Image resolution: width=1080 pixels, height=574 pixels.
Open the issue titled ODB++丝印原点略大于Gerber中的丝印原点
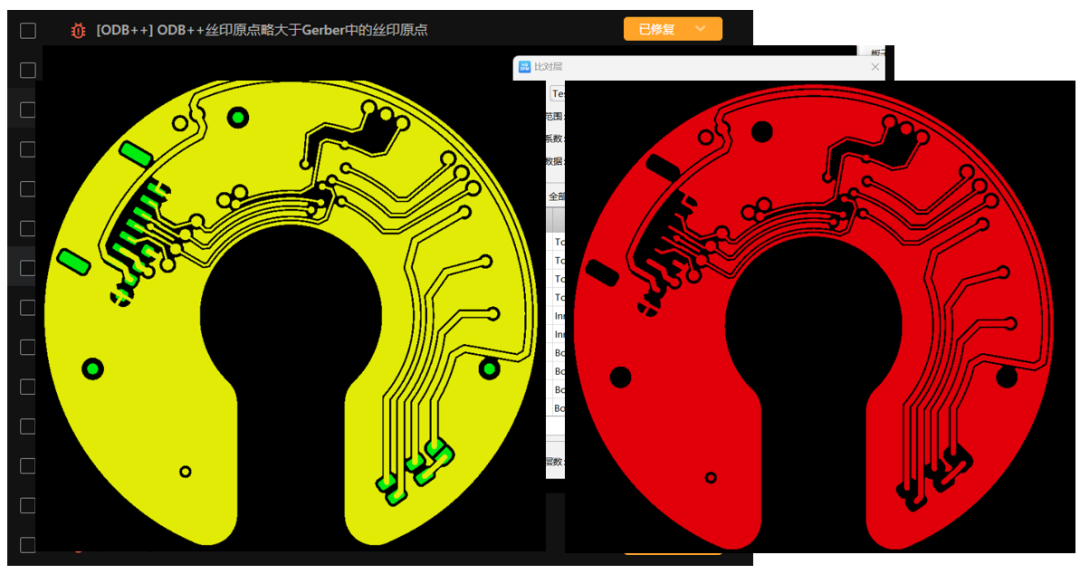pos(262,30)
